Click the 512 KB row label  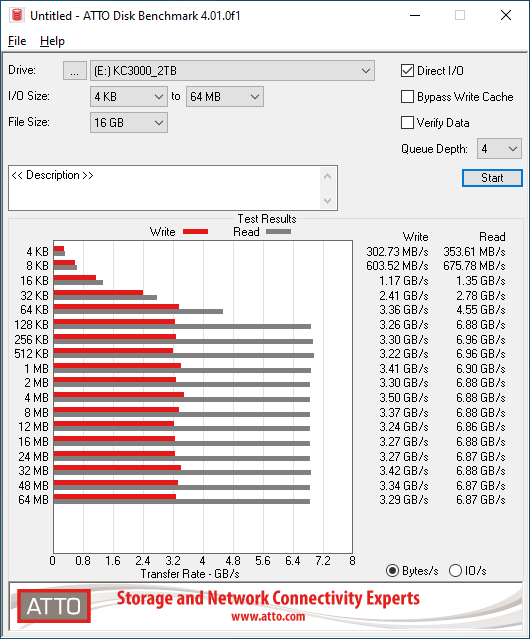point(31,354)
